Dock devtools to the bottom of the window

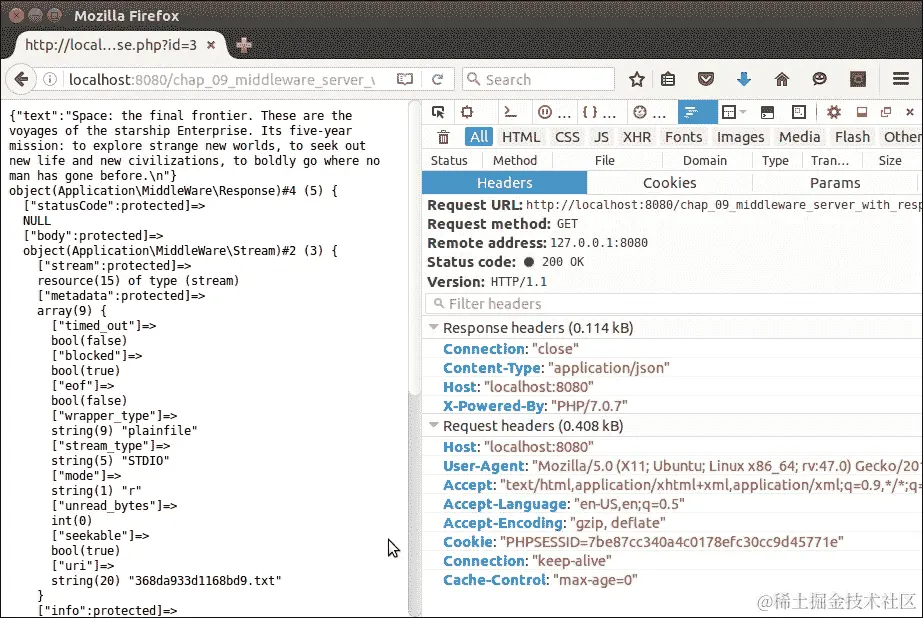point(862,112)
